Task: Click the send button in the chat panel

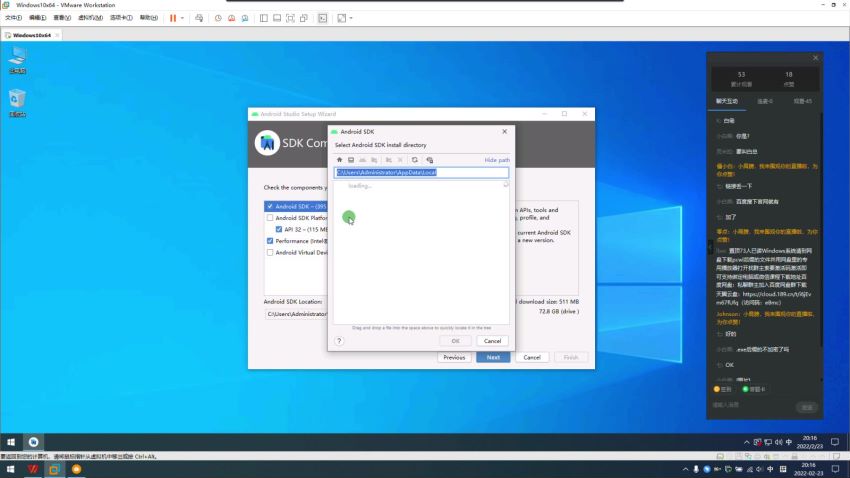Action: click(807, 407)
